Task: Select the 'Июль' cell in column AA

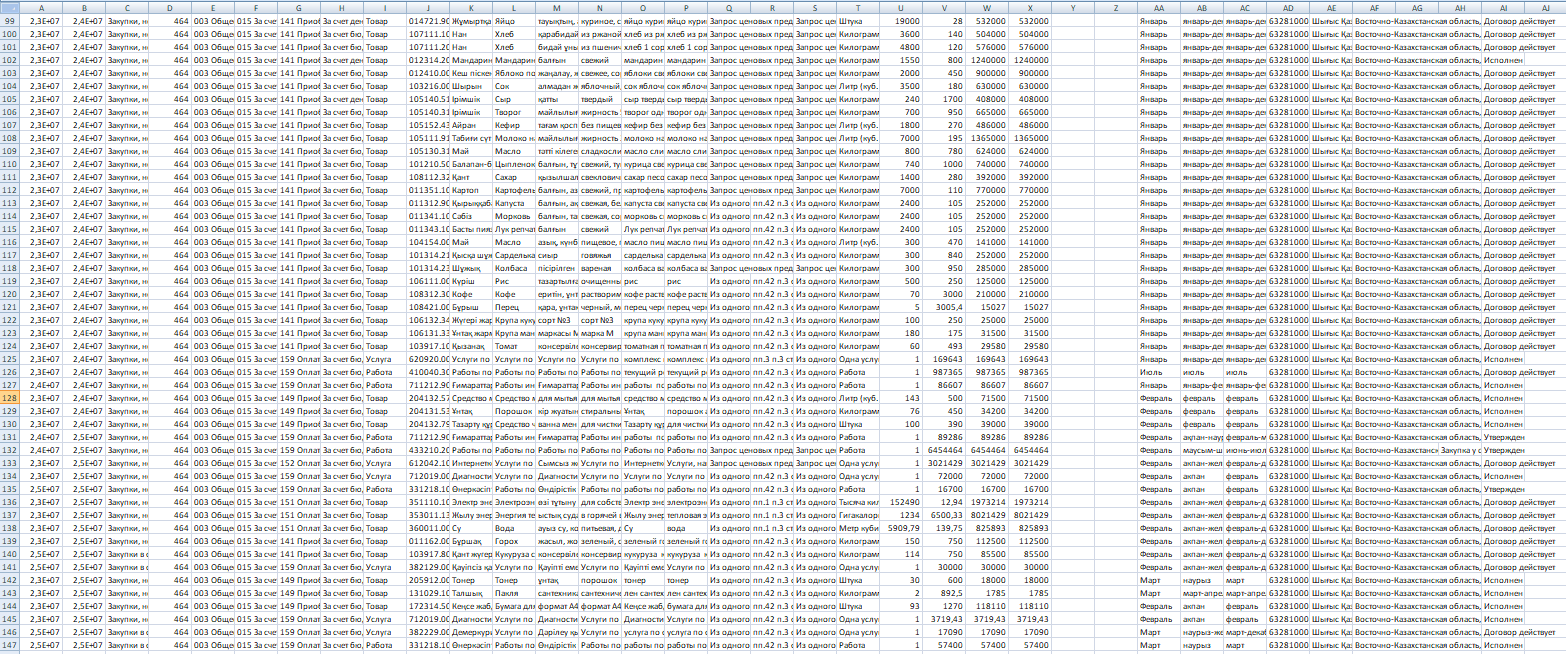Action: coord(1158,372)
